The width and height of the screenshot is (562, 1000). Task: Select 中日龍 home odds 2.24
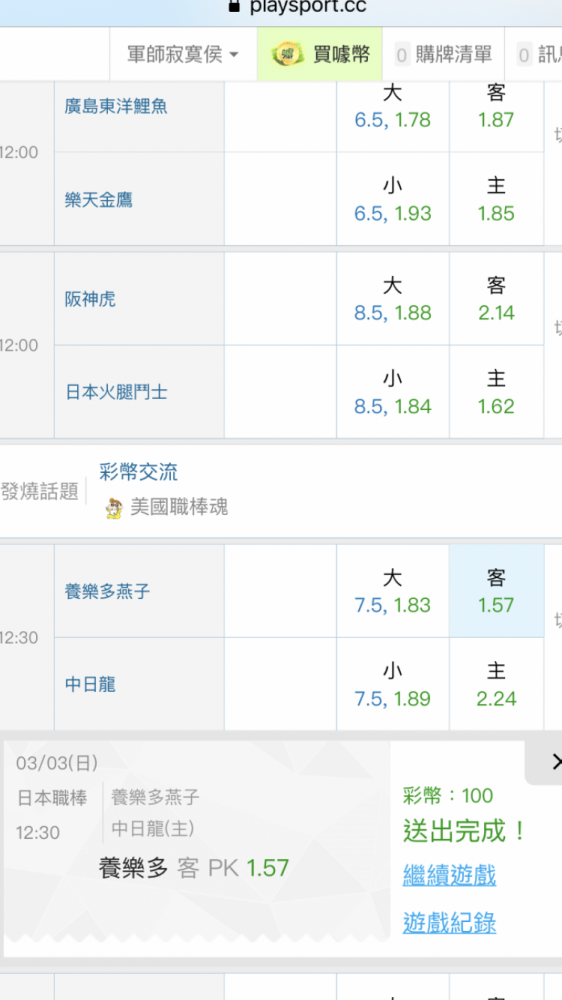pyautogui.click(x=496, y=684)
